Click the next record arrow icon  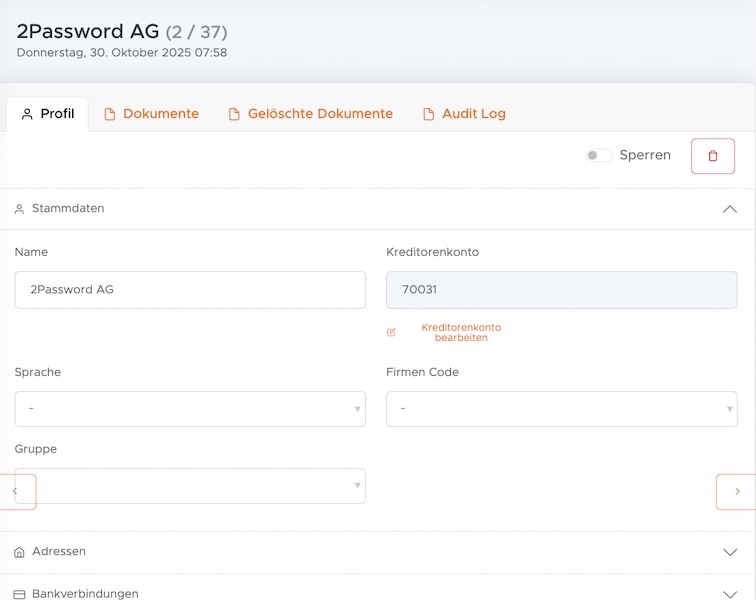(737, 491)
